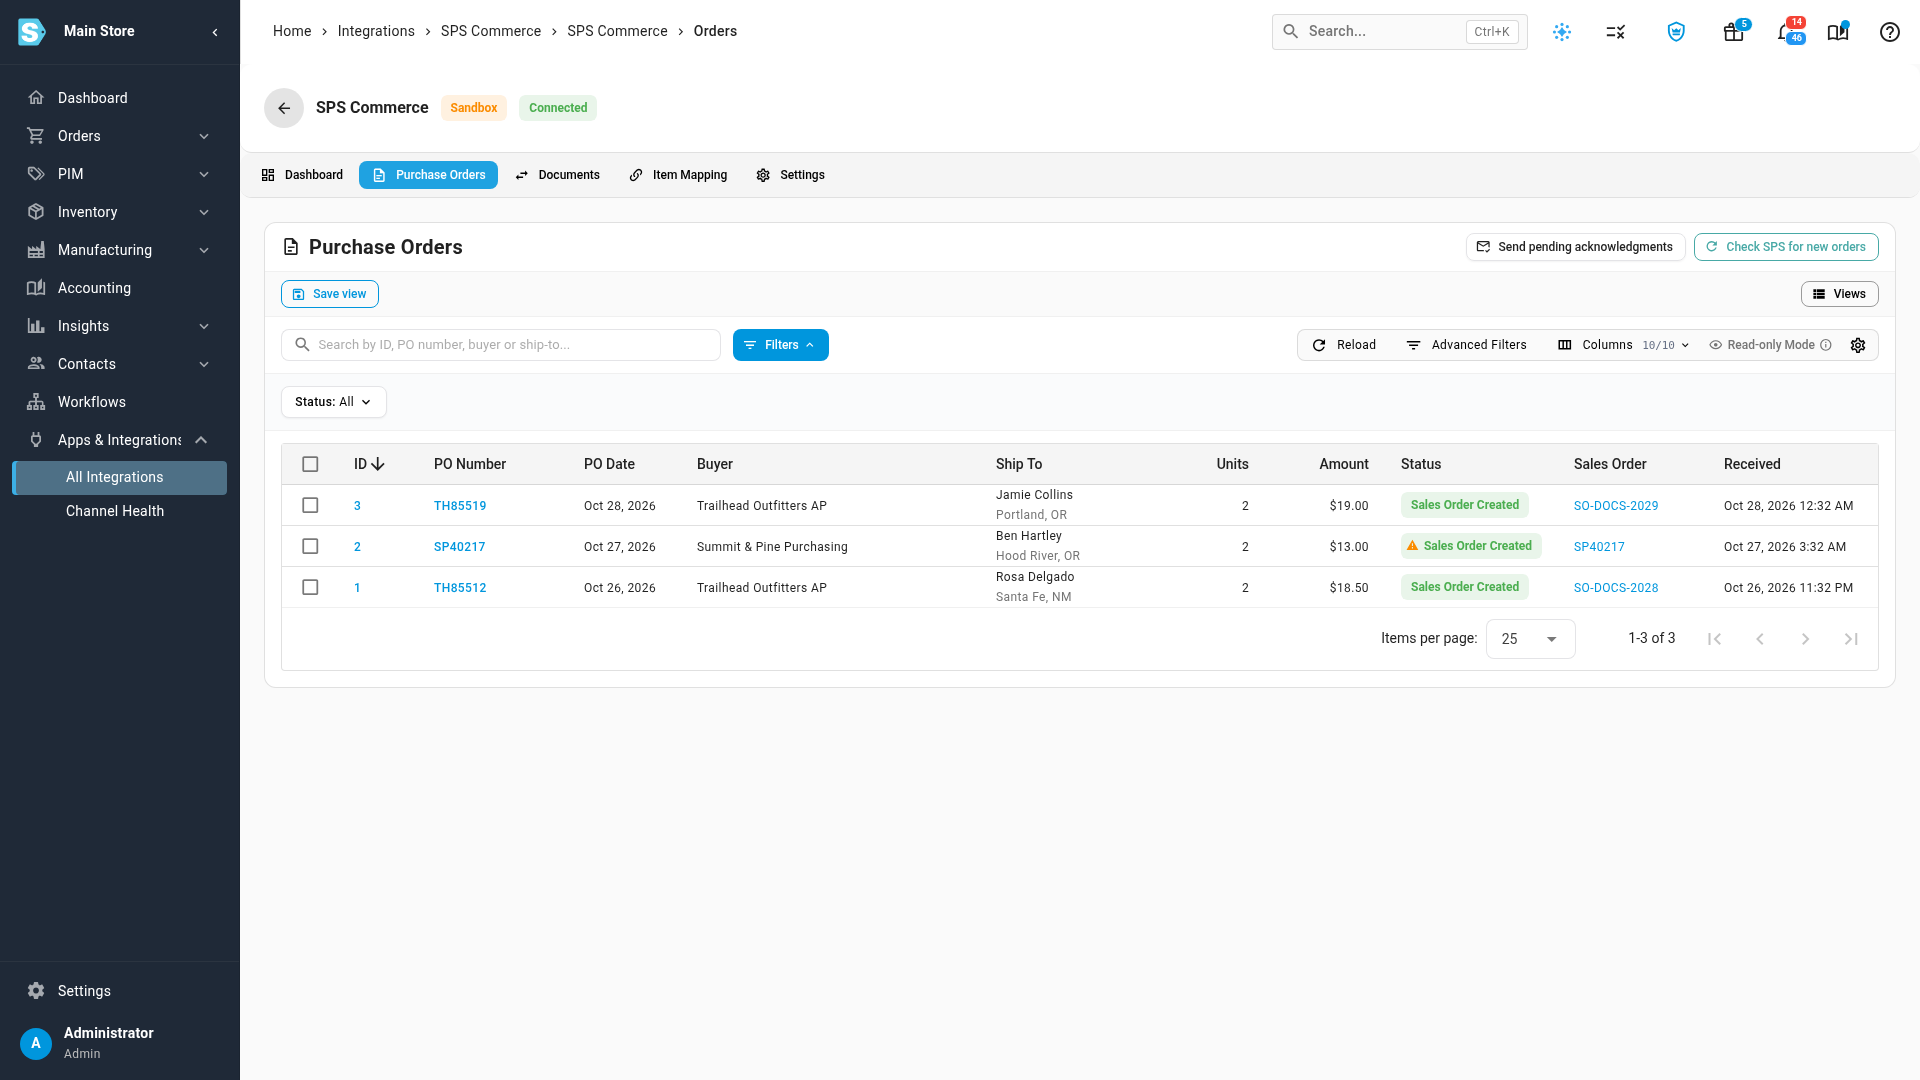Viewport: 1920px width, 1080px height.
Task: Open the integration Dashboard tab
Action: pyautogui.click(x=302, y=175)
